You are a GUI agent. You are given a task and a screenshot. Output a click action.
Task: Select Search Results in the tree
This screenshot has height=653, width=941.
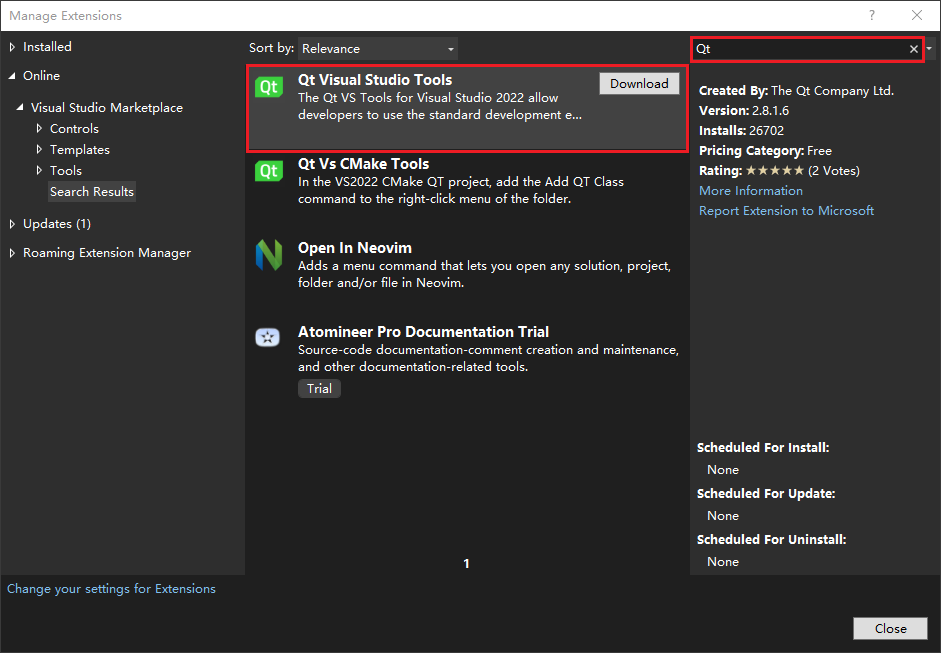click(92, 191)
